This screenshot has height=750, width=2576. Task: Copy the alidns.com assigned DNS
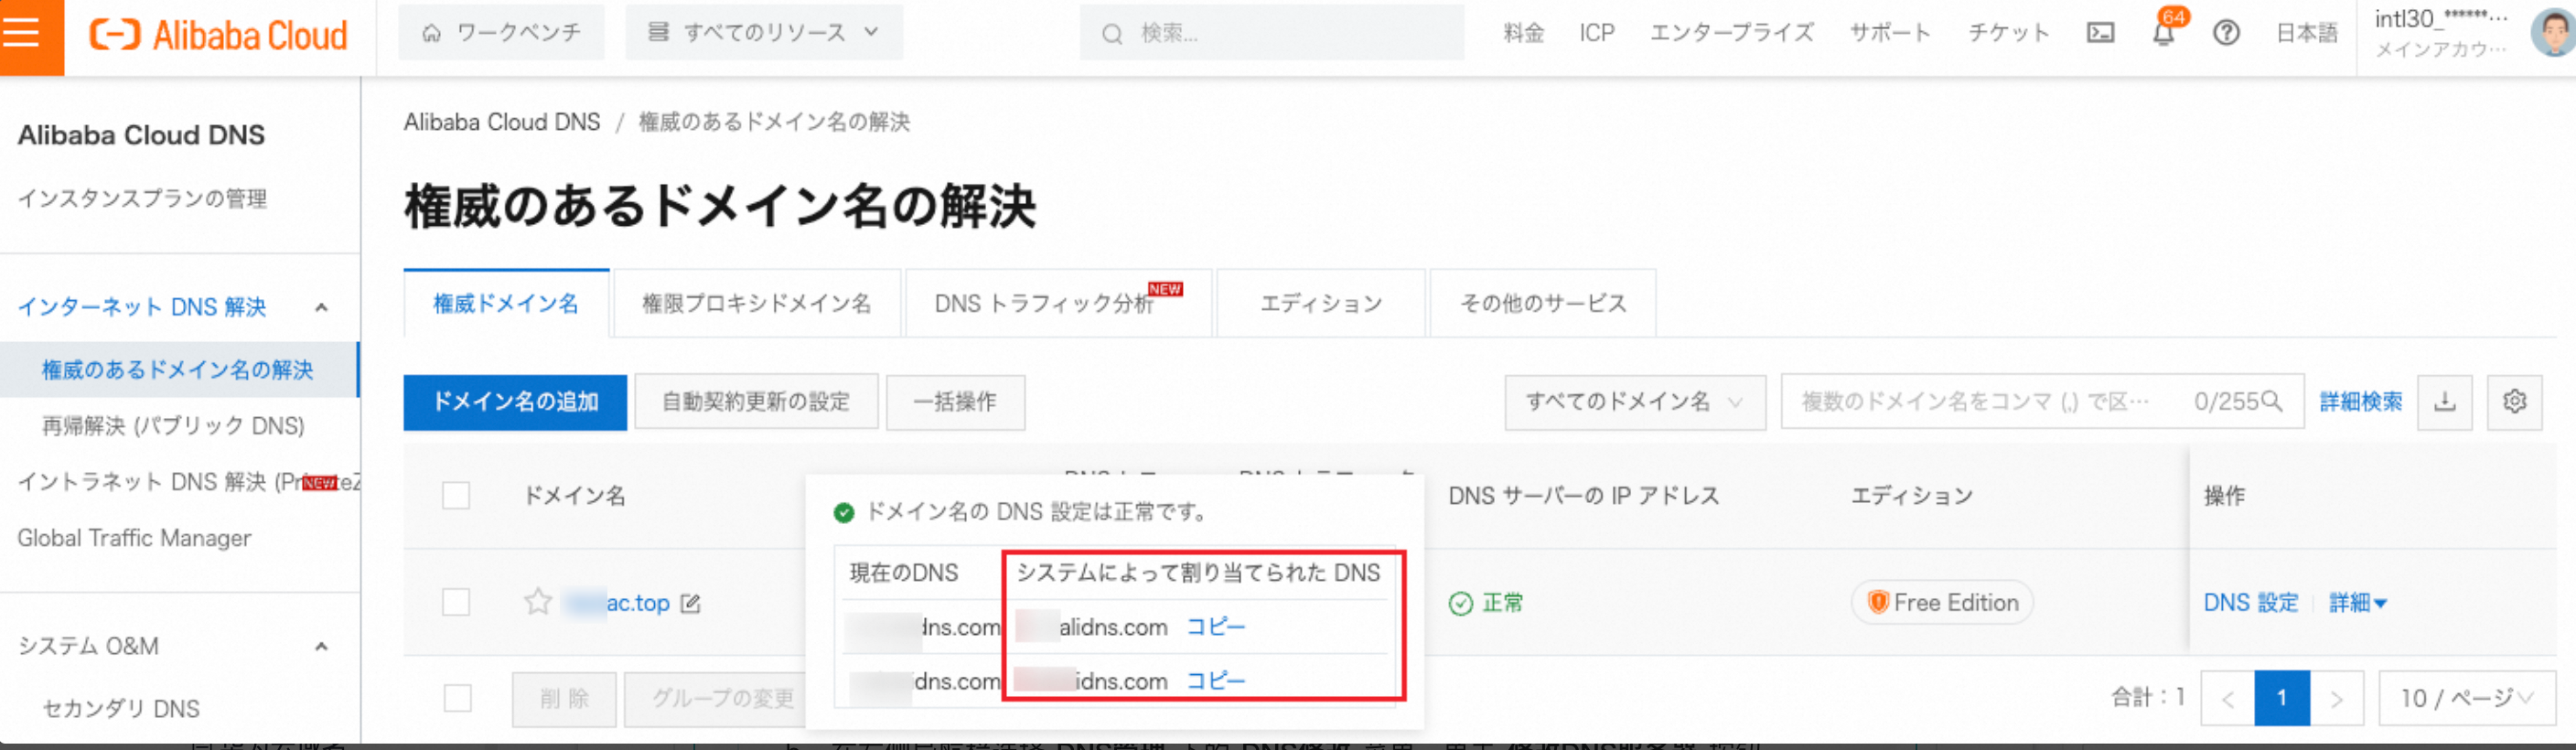[1215, 627]
